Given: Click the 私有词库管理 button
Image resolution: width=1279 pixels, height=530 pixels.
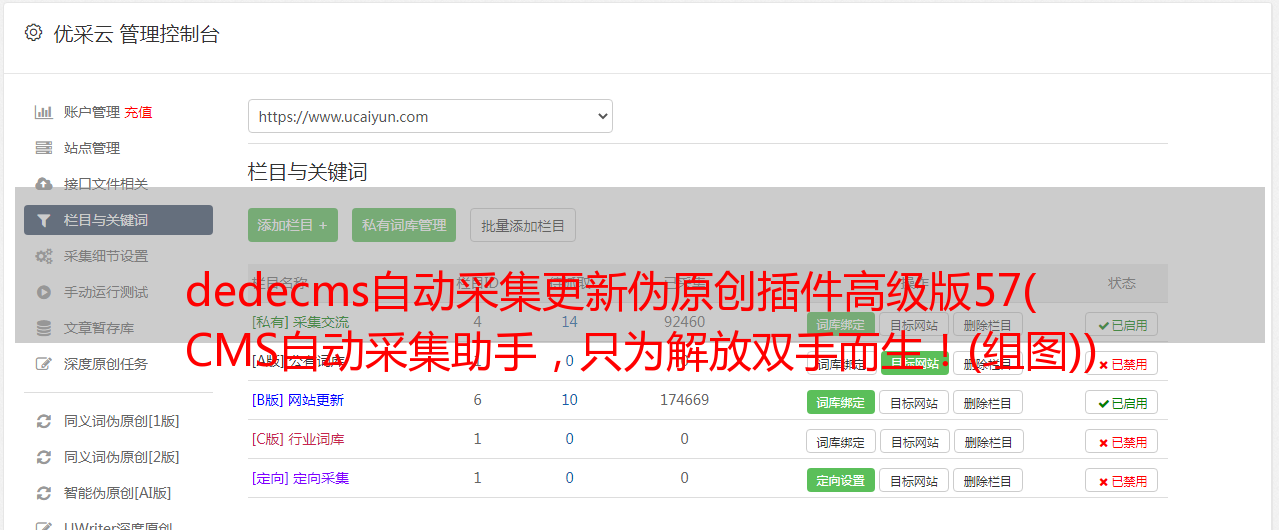Looking at the screenshot, I should tap(404, 225).
